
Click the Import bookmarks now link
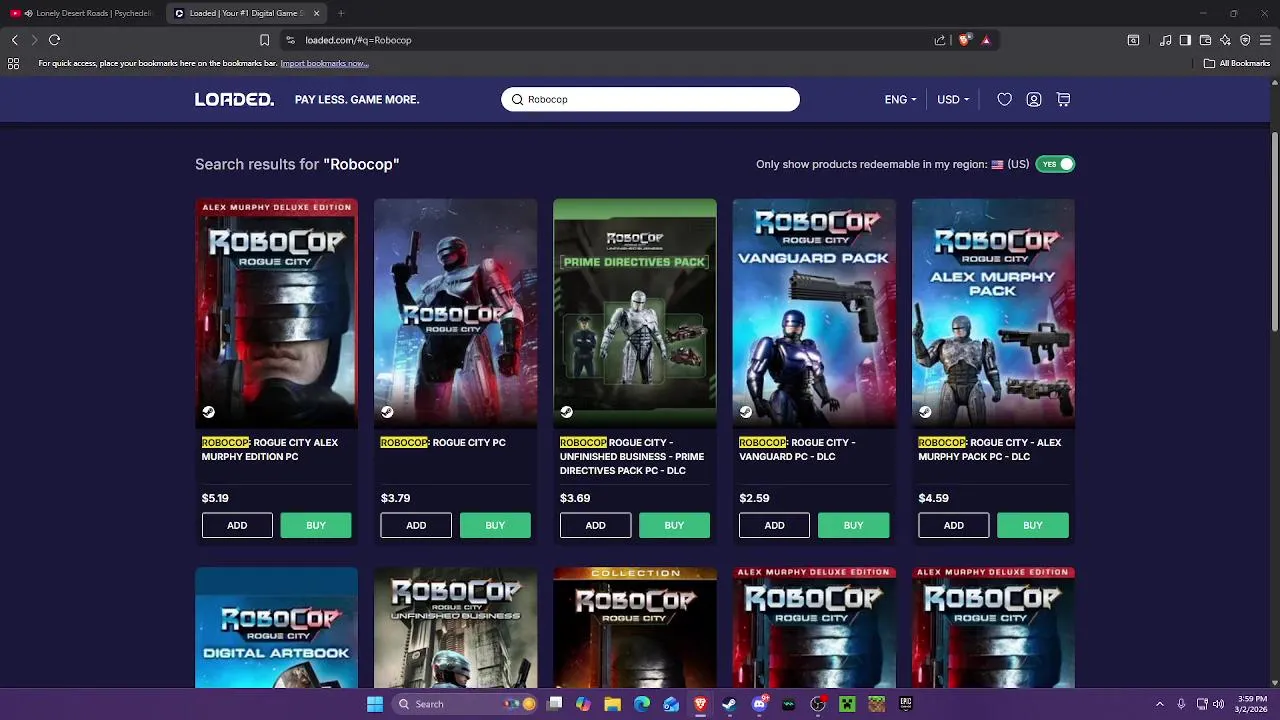pos(324,63)
